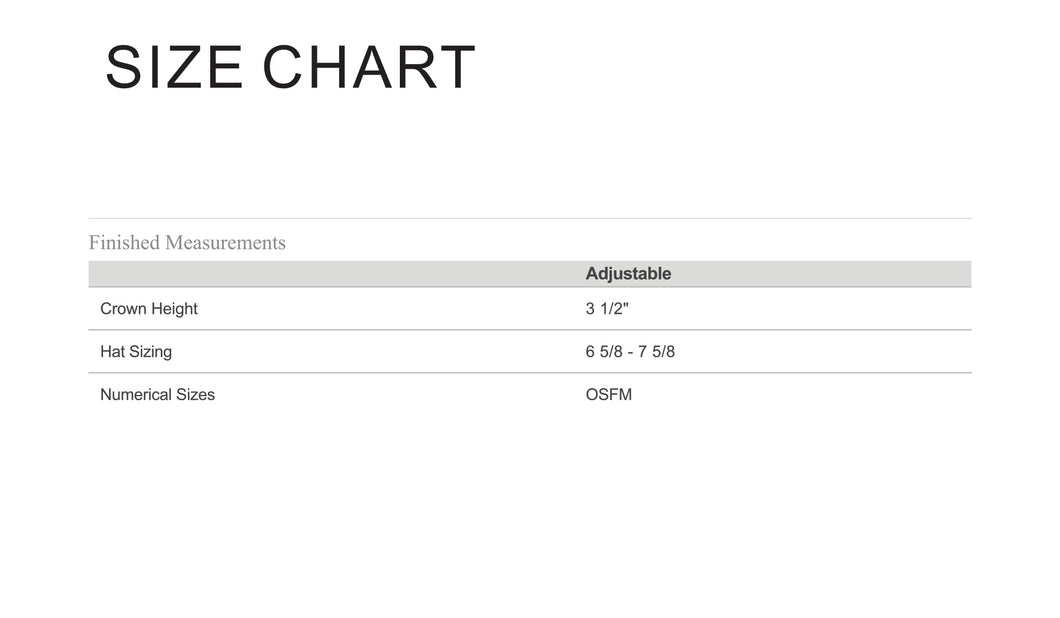Viewport: 1060px width, 618px height.
Task: Click the empty gray header cell left of Adjustable
Action: coord(335,274)
